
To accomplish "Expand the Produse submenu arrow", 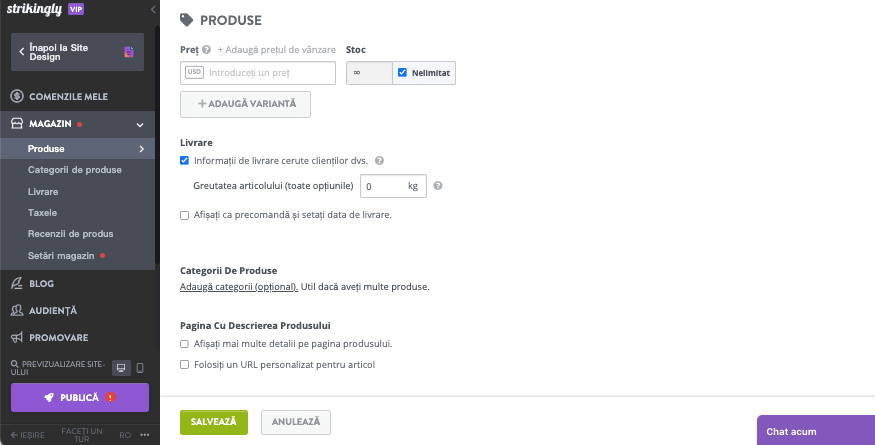I will pyautogui.click(x=142, y=149).
